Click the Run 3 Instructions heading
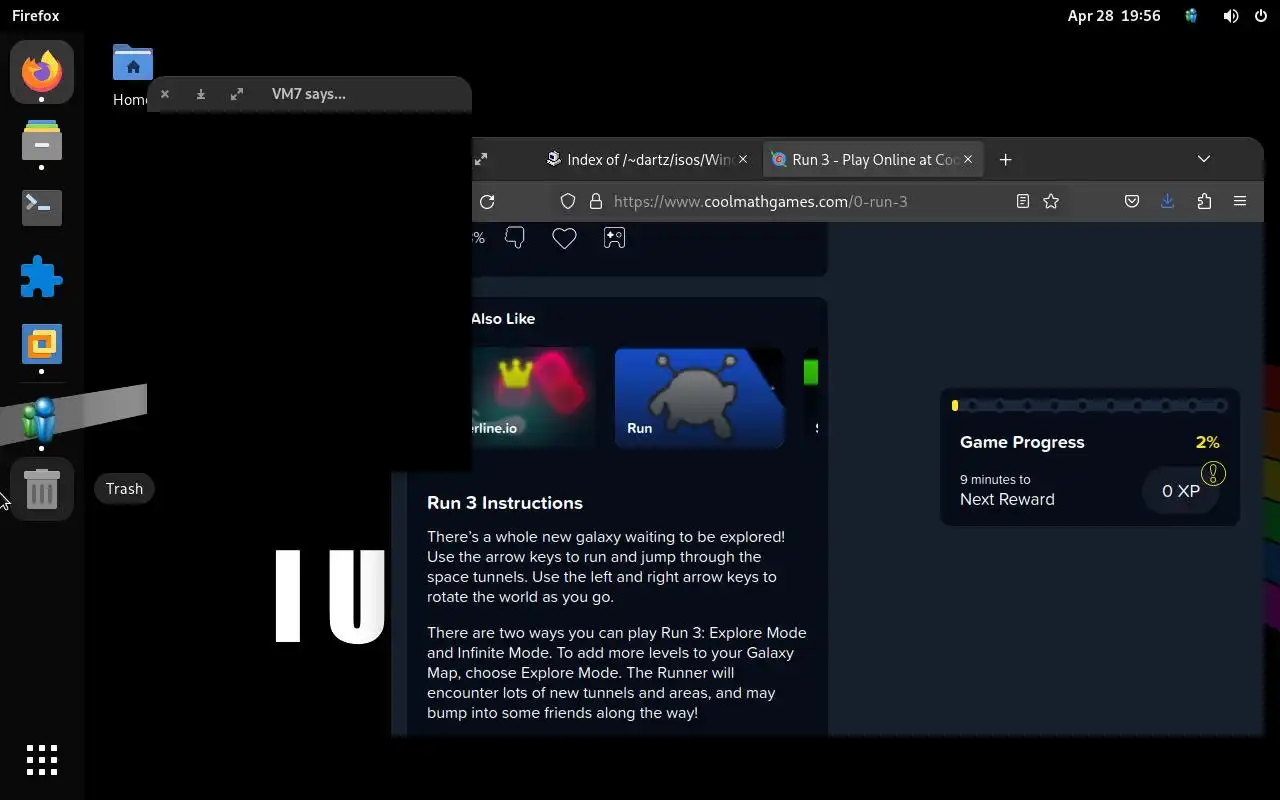The height and width of the screenshot is (800, 1280). click(x=505, y=503)
